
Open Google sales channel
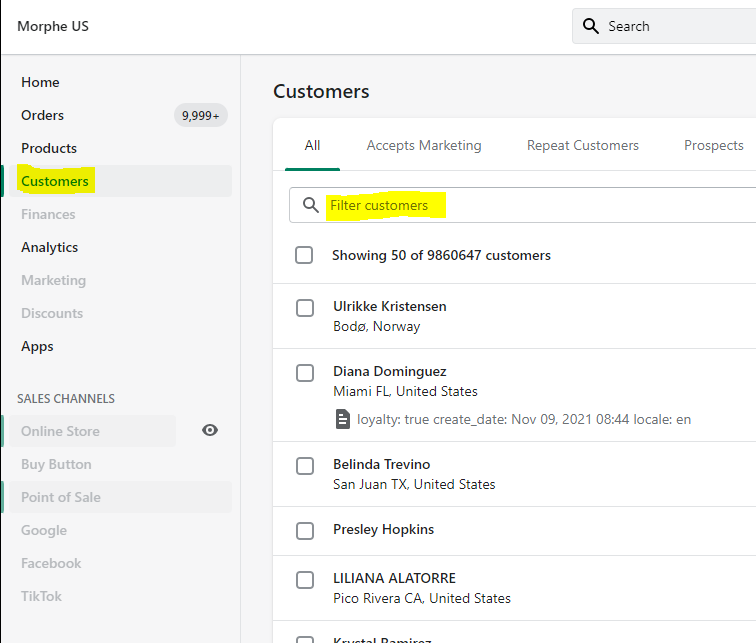tap(44, 530)
